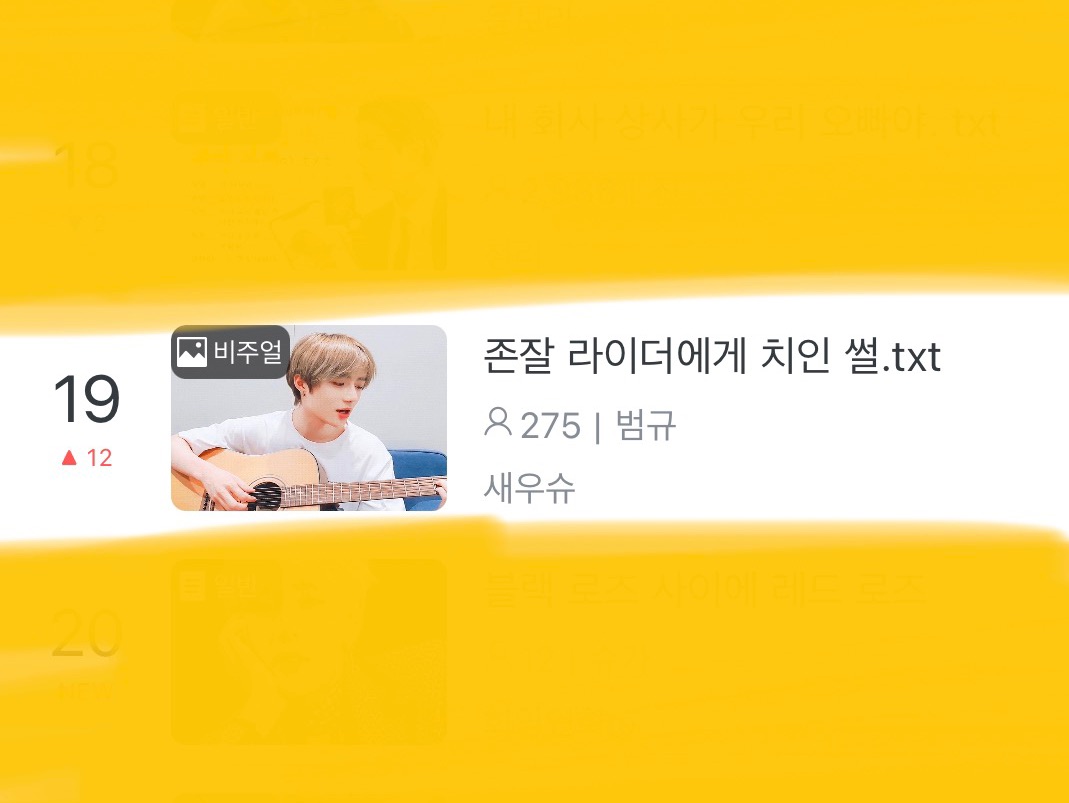Click the red rank change number 12
The height and width of the screenshot is (803, 1069).
(100, 457)
